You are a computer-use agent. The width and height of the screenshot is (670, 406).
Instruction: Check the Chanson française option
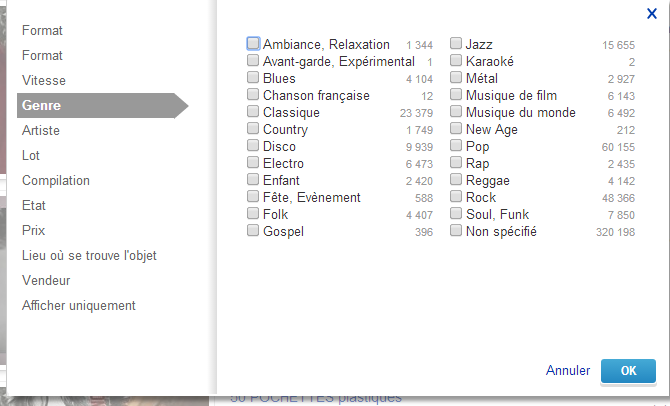pos(253,95)
